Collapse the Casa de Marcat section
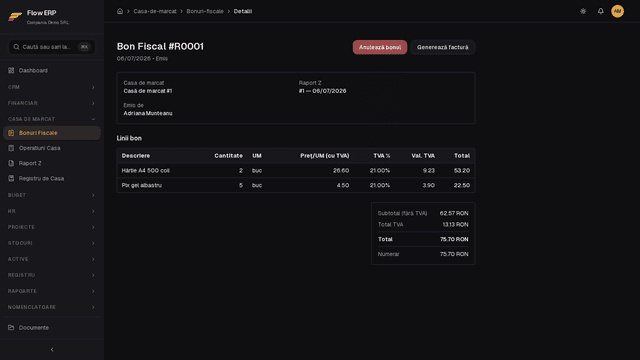Viewport: 640px width, 360px height. [52, 119]
